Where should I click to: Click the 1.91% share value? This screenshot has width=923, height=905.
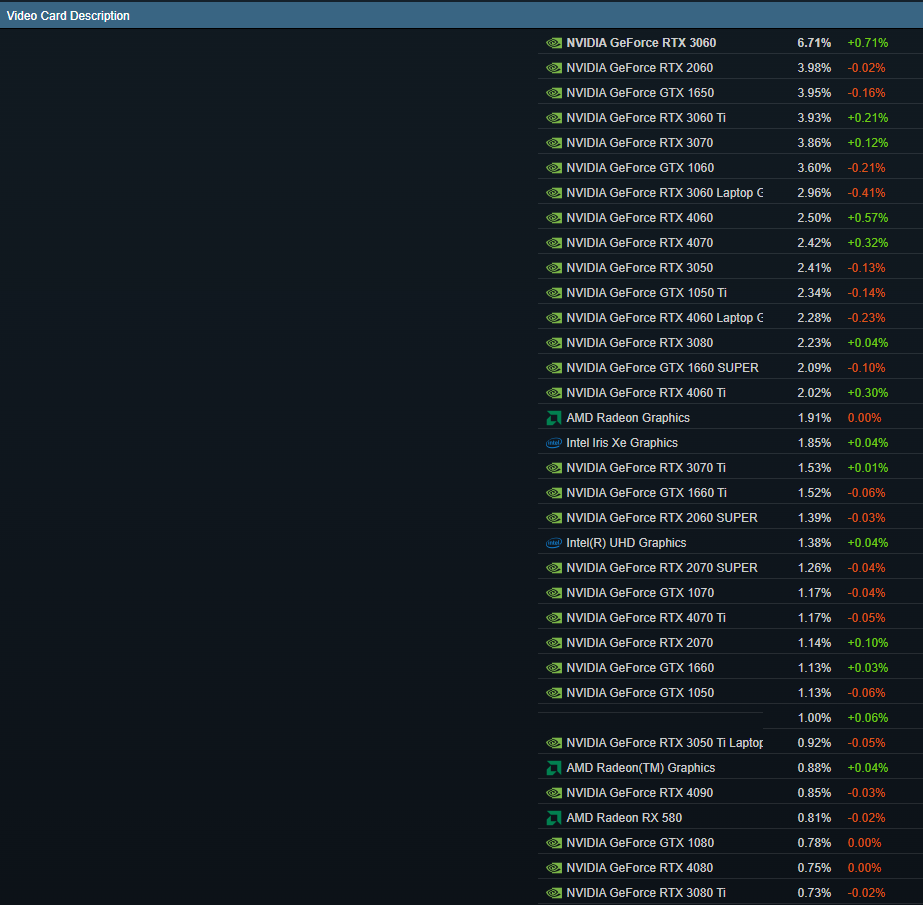(814, 418)
